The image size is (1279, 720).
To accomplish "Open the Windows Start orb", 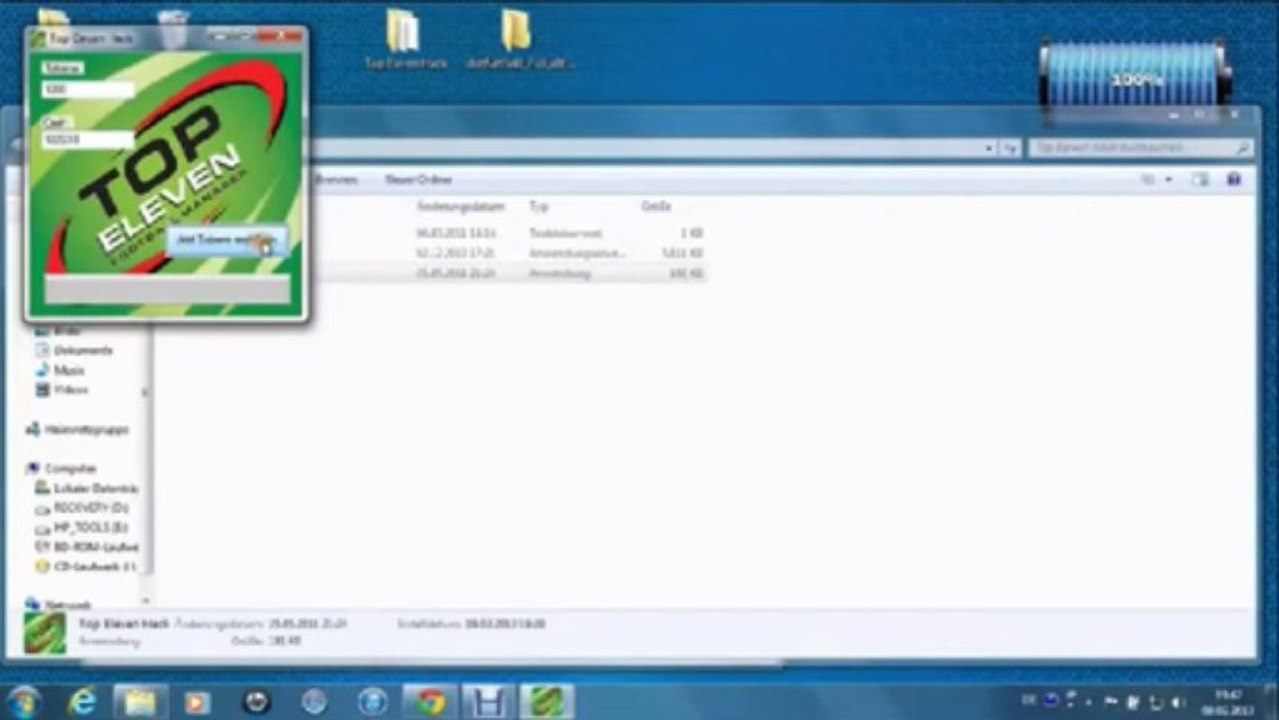I will click(x=22, y=702).
